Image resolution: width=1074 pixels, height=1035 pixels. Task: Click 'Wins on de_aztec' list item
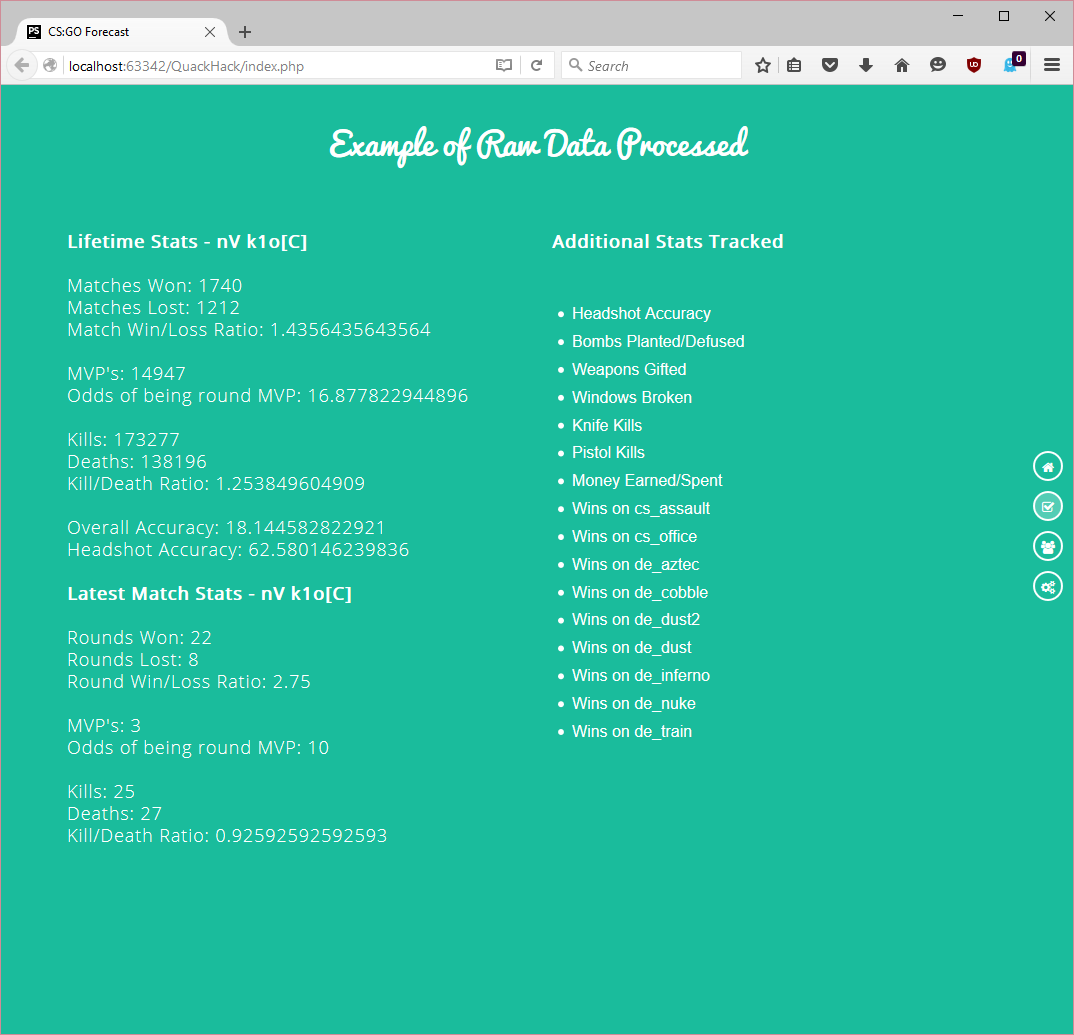coord(636,564)
